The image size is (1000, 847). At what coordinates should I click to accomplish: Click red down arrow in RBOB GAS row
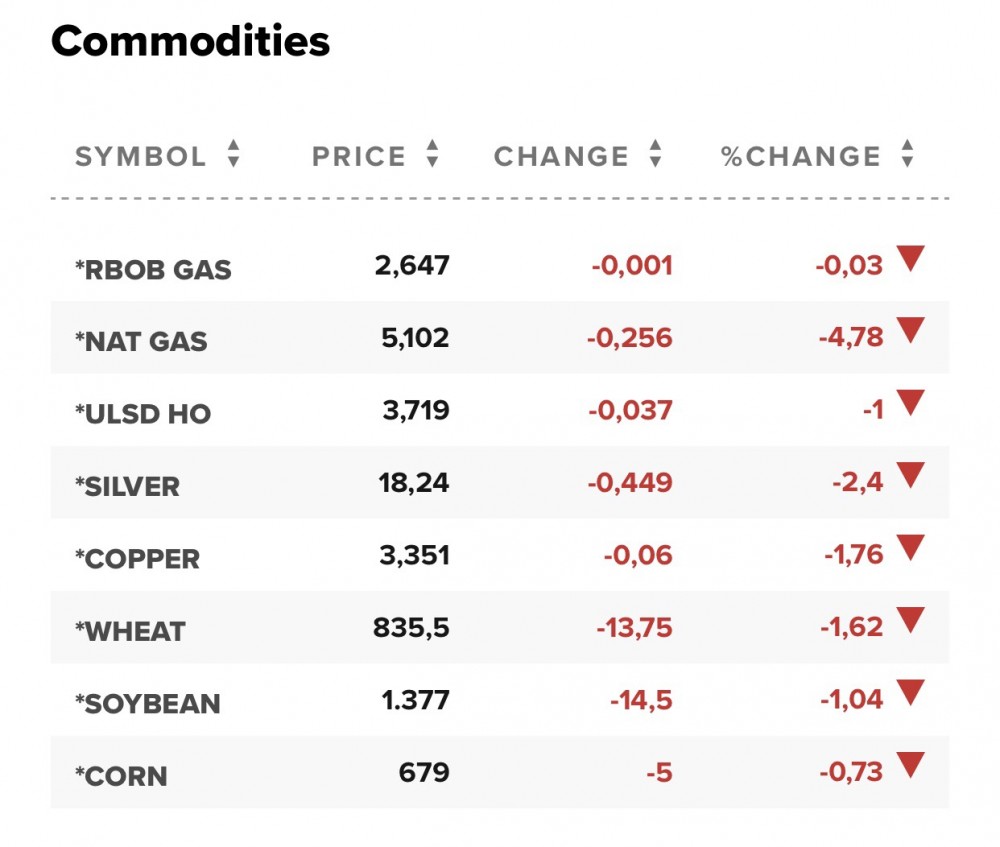[910, 259]
